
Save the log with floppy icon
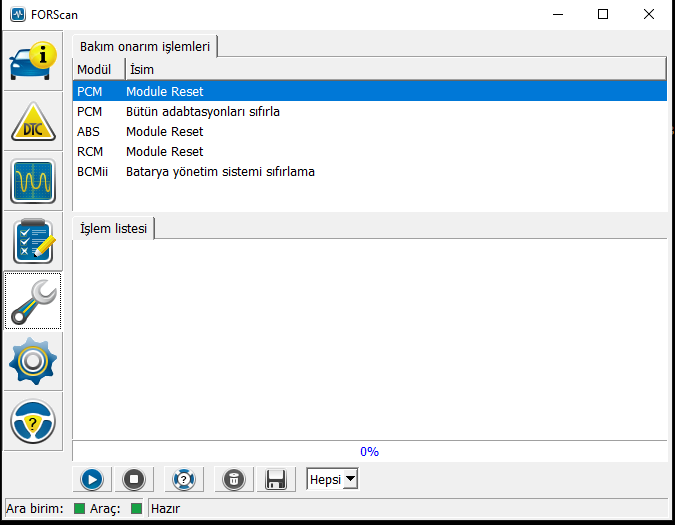(276, 479)
